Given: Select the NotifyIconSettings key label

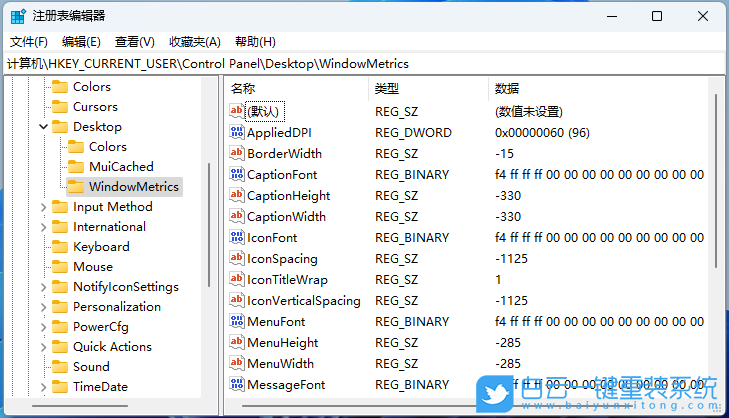Looking at the screenshot, I should pos(126,287).
